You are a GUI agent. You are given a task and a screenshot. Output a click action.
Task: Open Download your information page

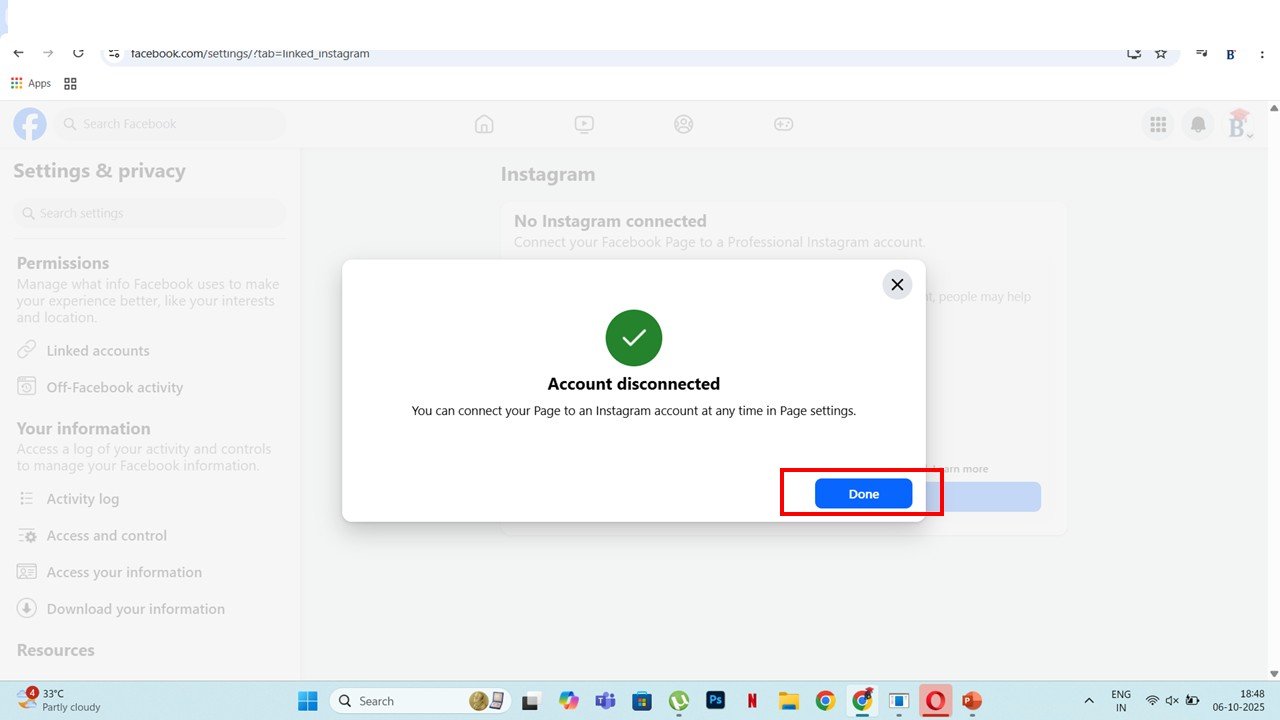pyautogui.click(x=135, y=609)
